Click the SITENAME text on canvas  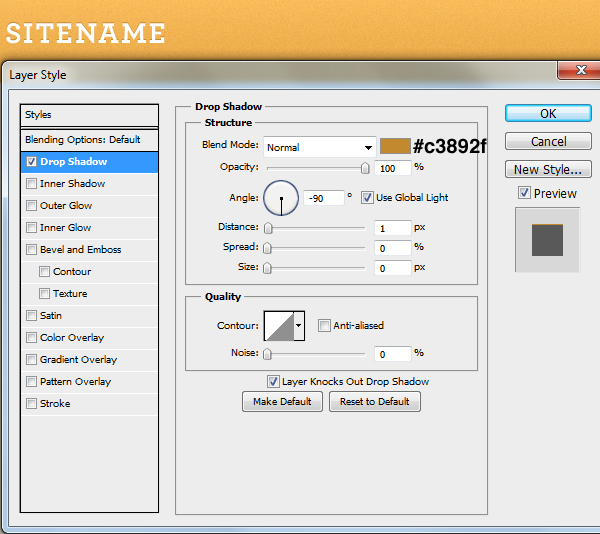point(86,33)
